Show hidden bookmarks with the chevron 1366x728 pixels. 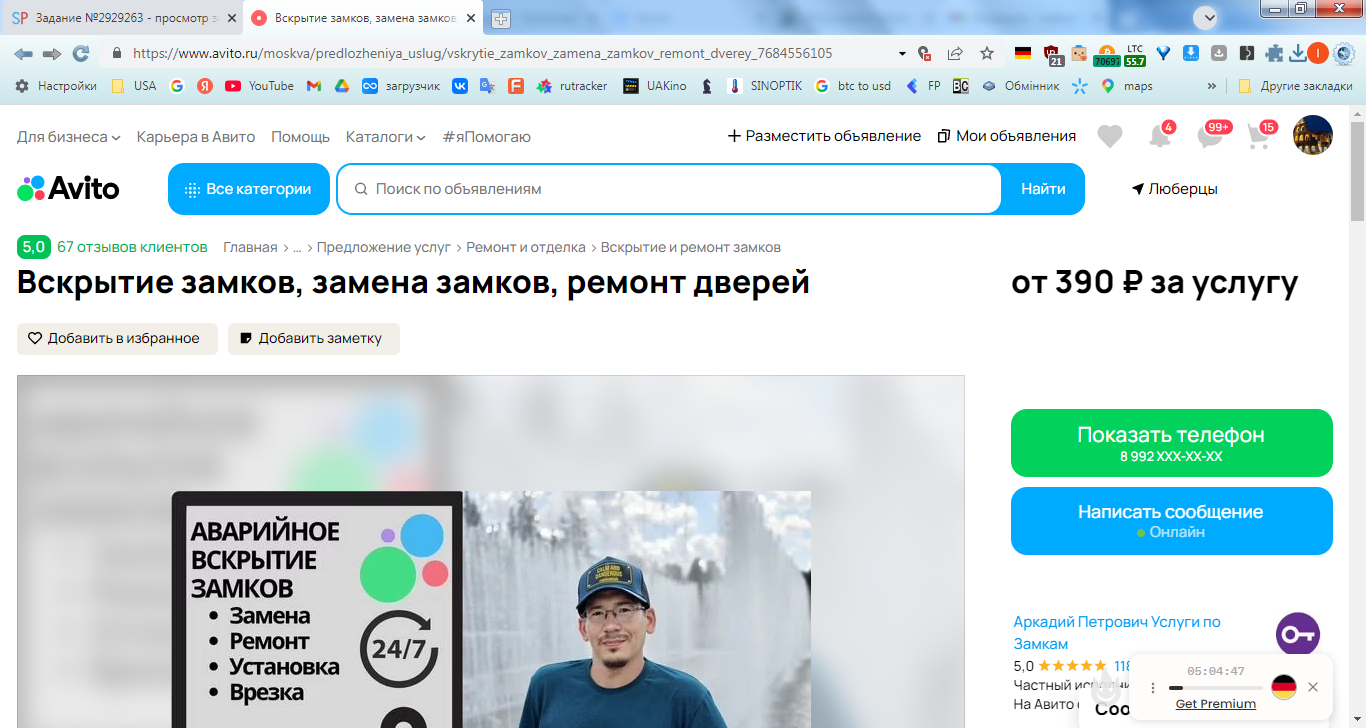pyautogui.click(x=1212, y=86)
